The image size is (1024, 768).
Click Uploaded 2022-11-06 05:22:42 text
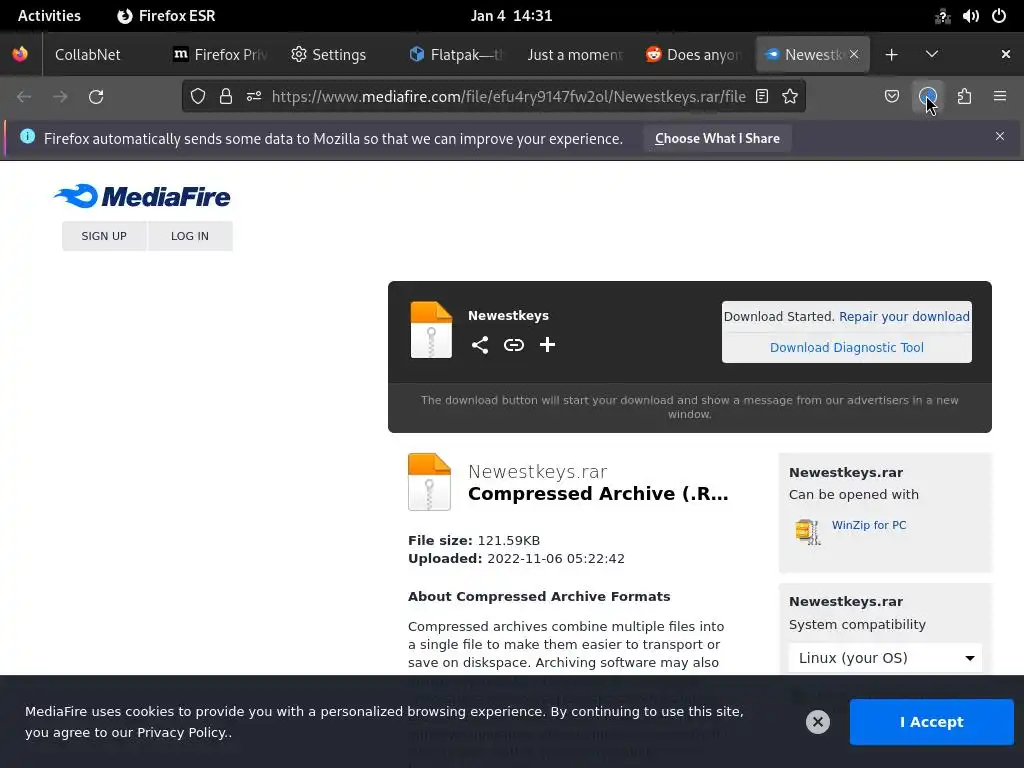[517, 558]
